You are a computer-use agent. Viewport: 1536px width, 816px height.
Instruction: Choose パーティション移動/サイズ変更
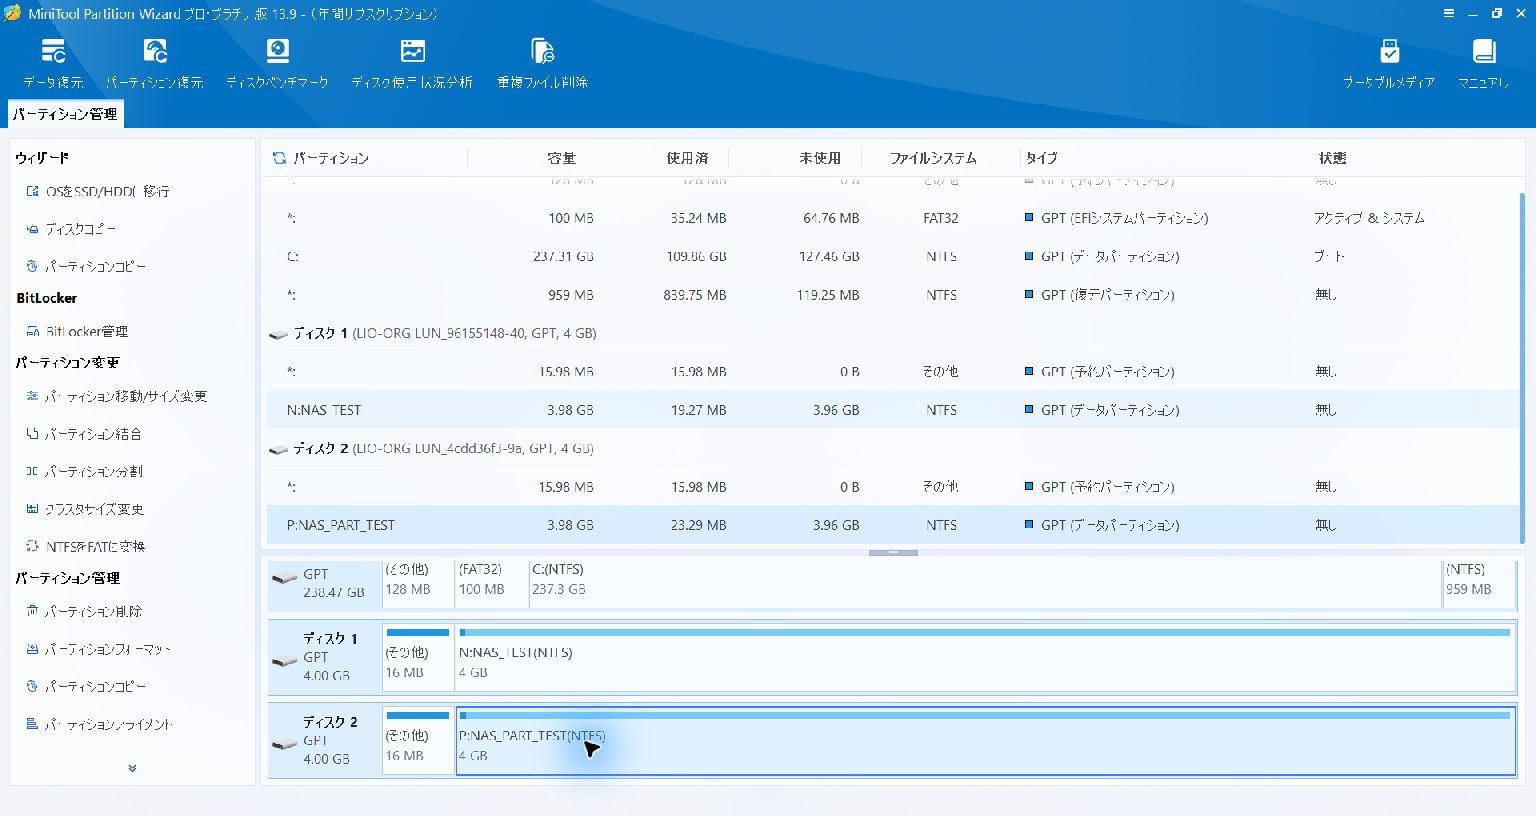pyautogui.click(x=116, y=396)
